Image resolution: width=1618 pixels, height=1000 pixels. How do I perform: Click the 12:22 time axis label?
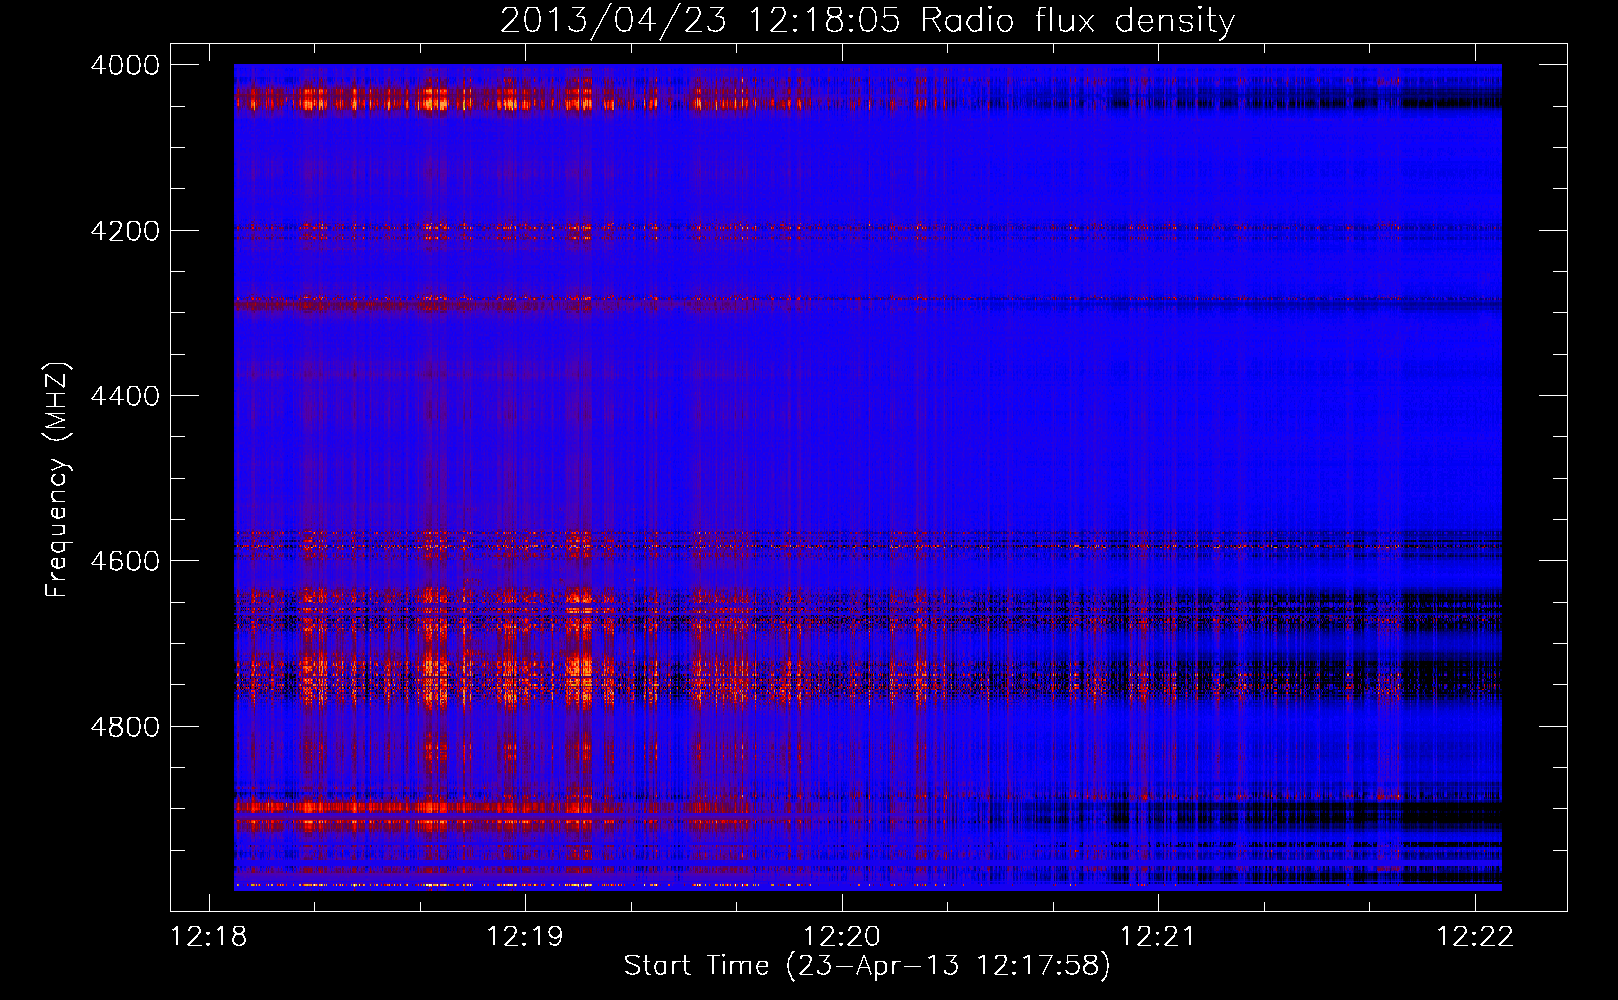[1475, 937]
